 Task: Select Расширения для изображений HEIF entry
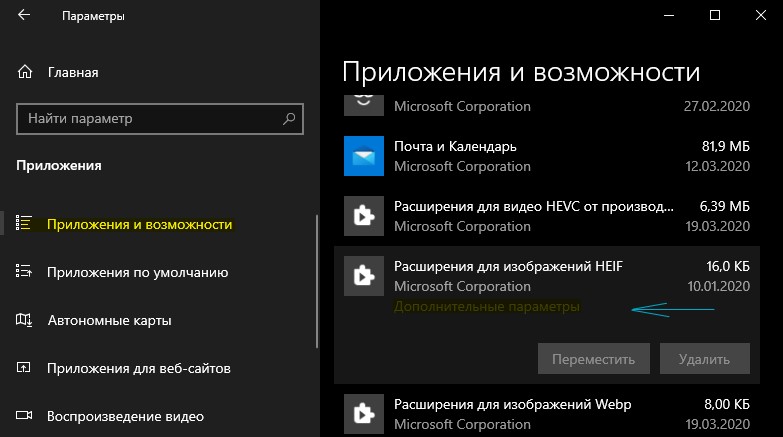click(x=547, y=315)
